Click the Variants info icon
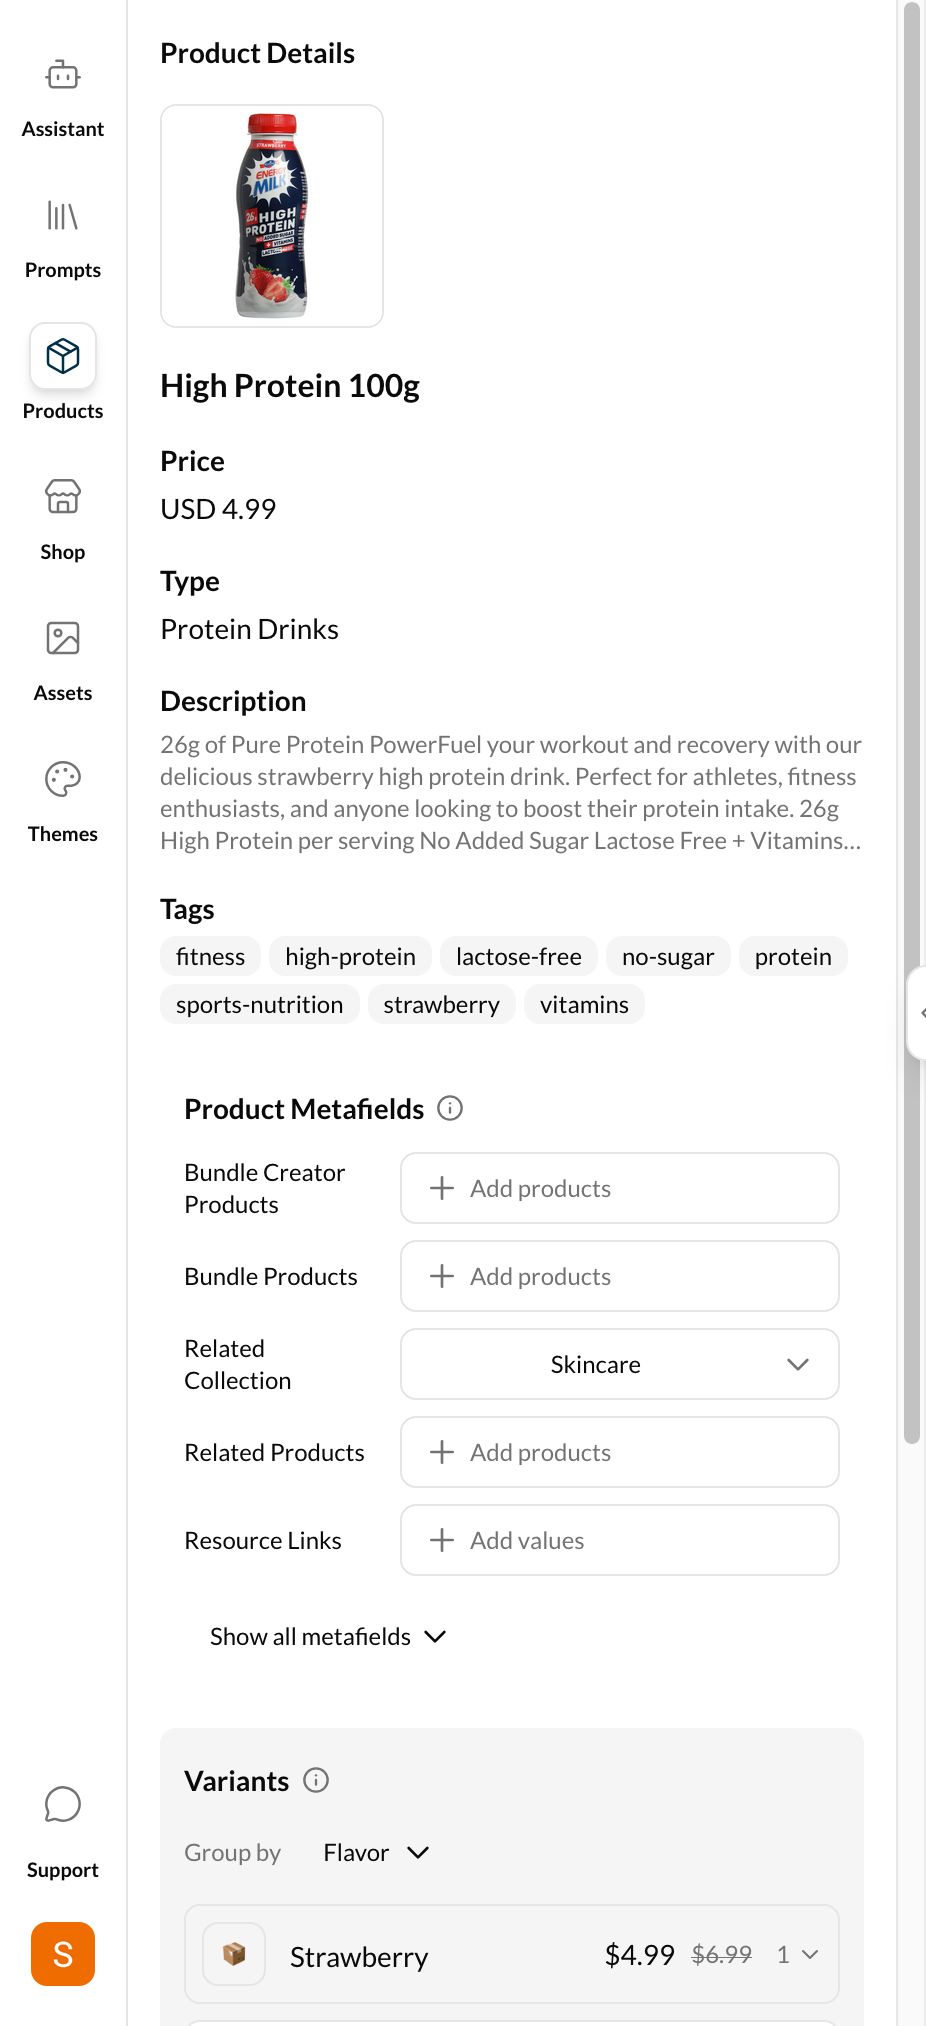The image size is (926, 2026). (316, 1781)
